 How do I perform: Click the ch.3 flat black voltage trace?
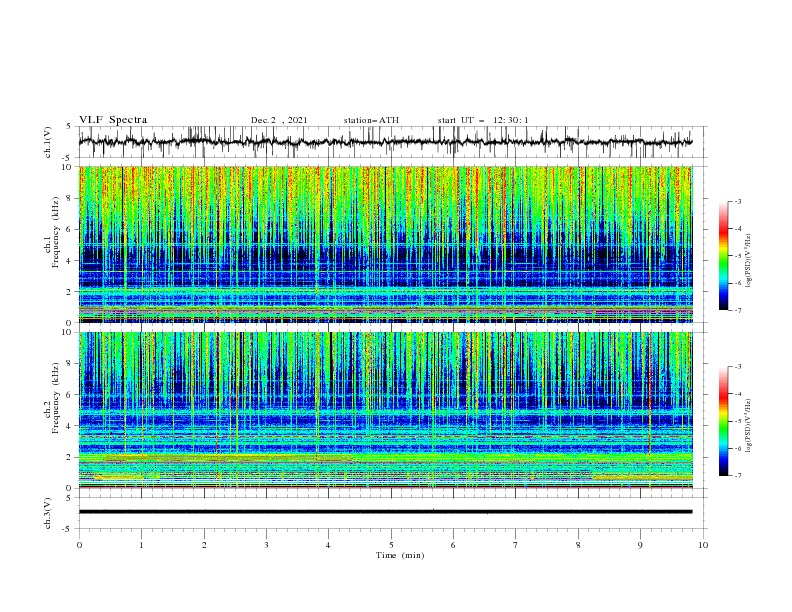click(x=385, y=512)
